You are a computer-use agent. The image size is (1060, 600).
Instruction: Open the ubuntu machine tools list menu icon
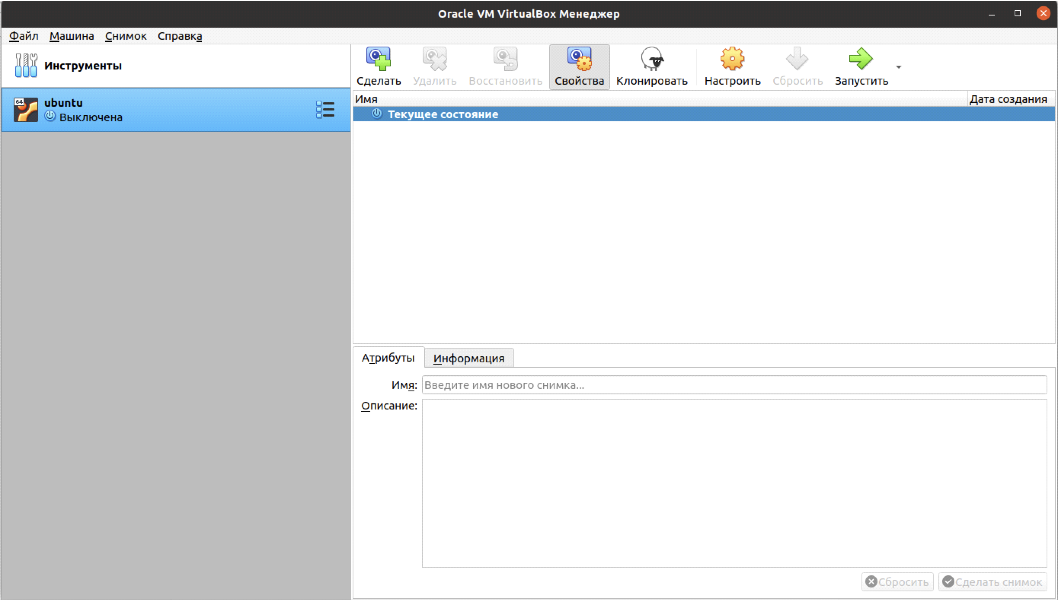pyautogui.click(x=325, y=109)
